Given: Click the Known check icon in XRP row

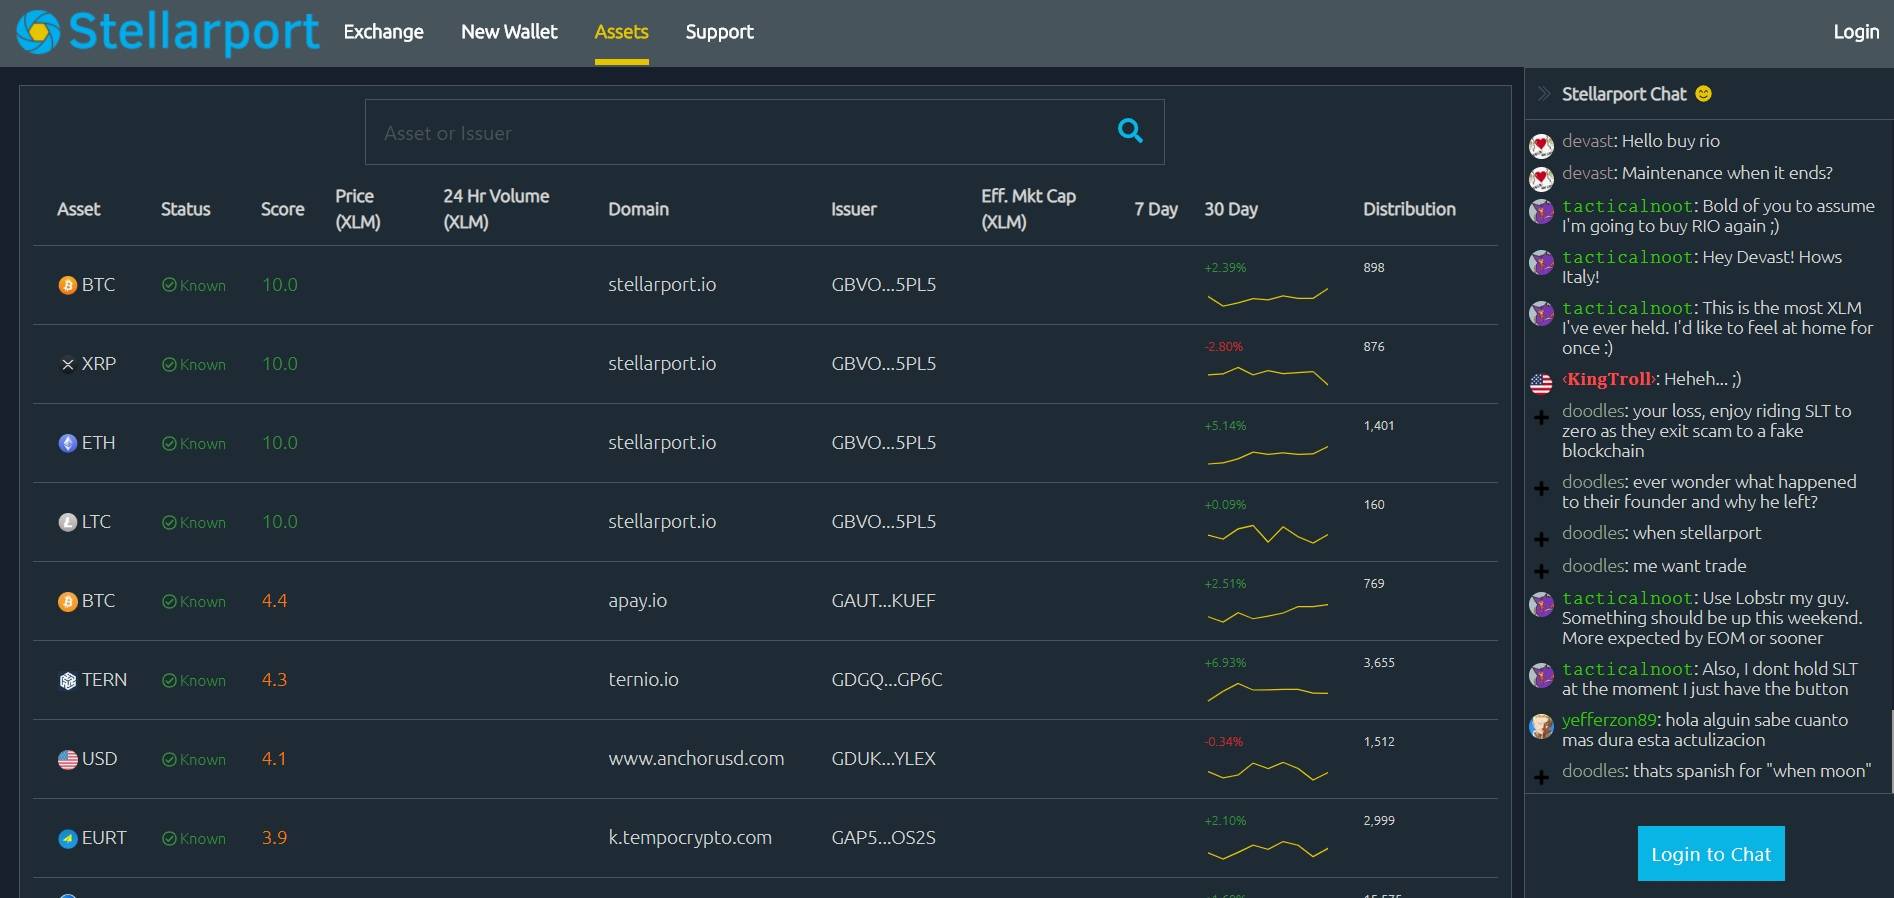Looking at the screenshot, I should [169, 365].
